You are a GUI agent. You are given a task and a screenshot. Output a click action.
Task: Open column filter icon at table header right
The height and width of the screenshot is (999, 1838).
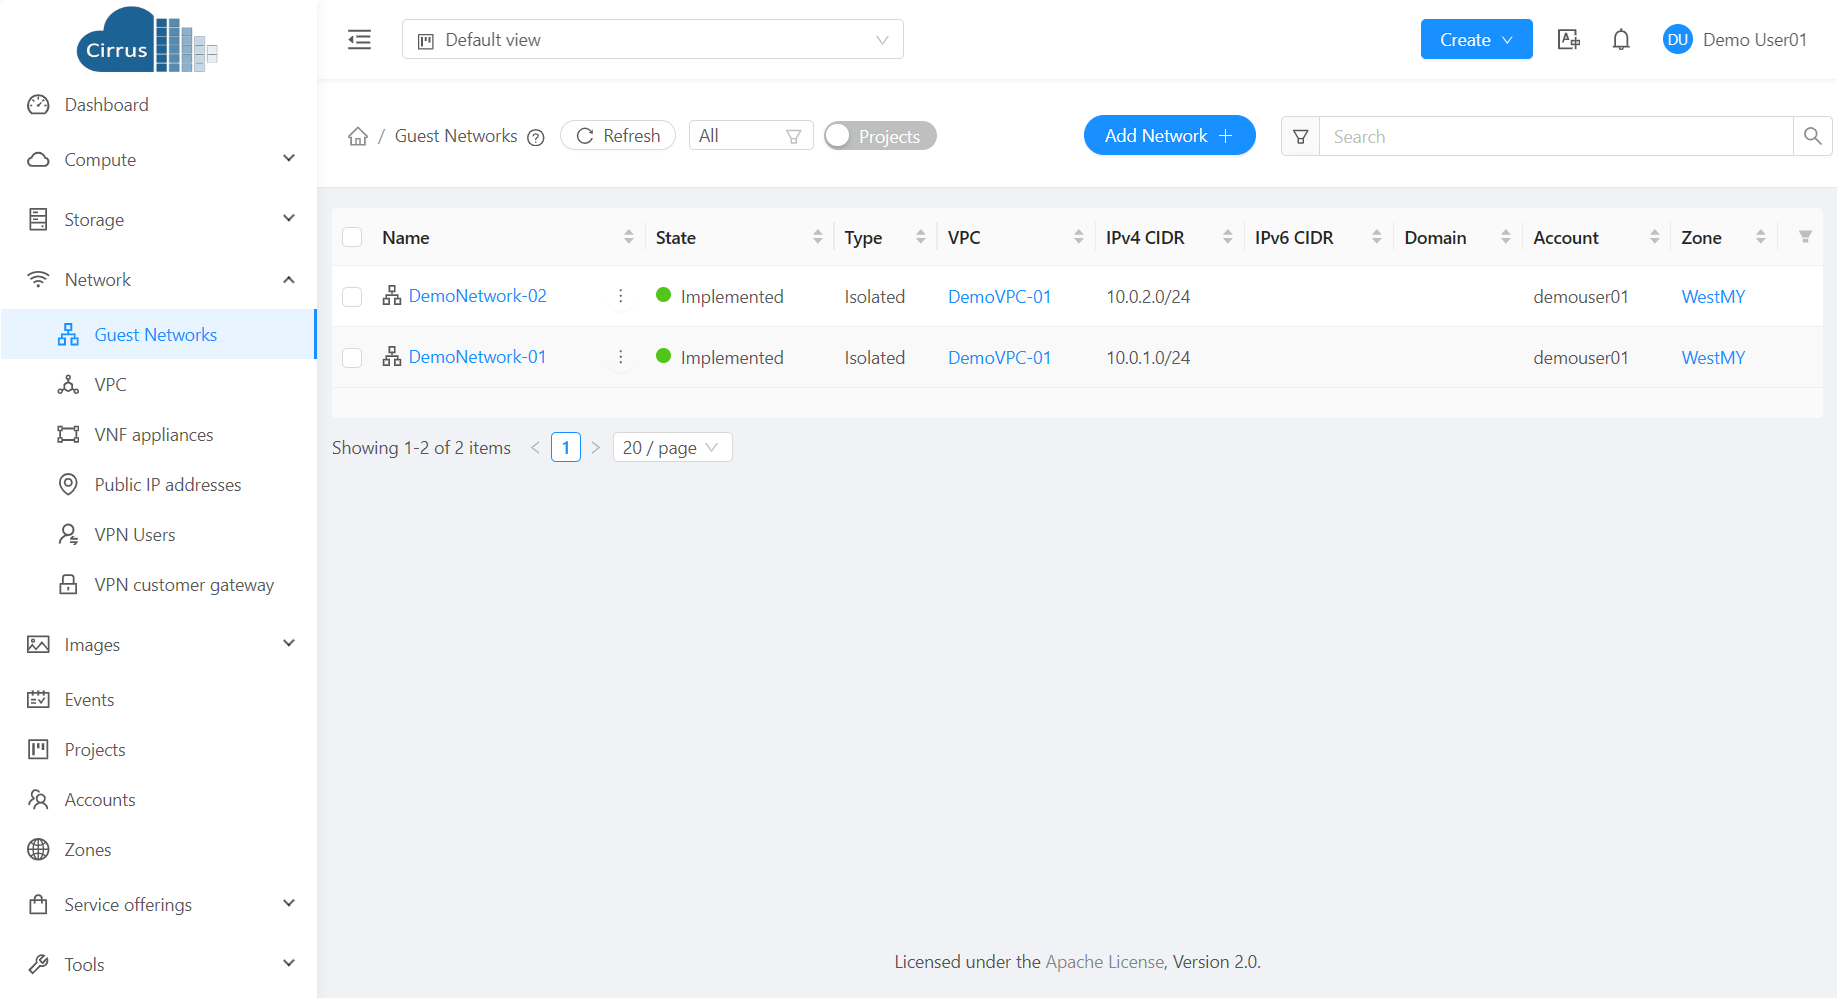pos(1805,237)
